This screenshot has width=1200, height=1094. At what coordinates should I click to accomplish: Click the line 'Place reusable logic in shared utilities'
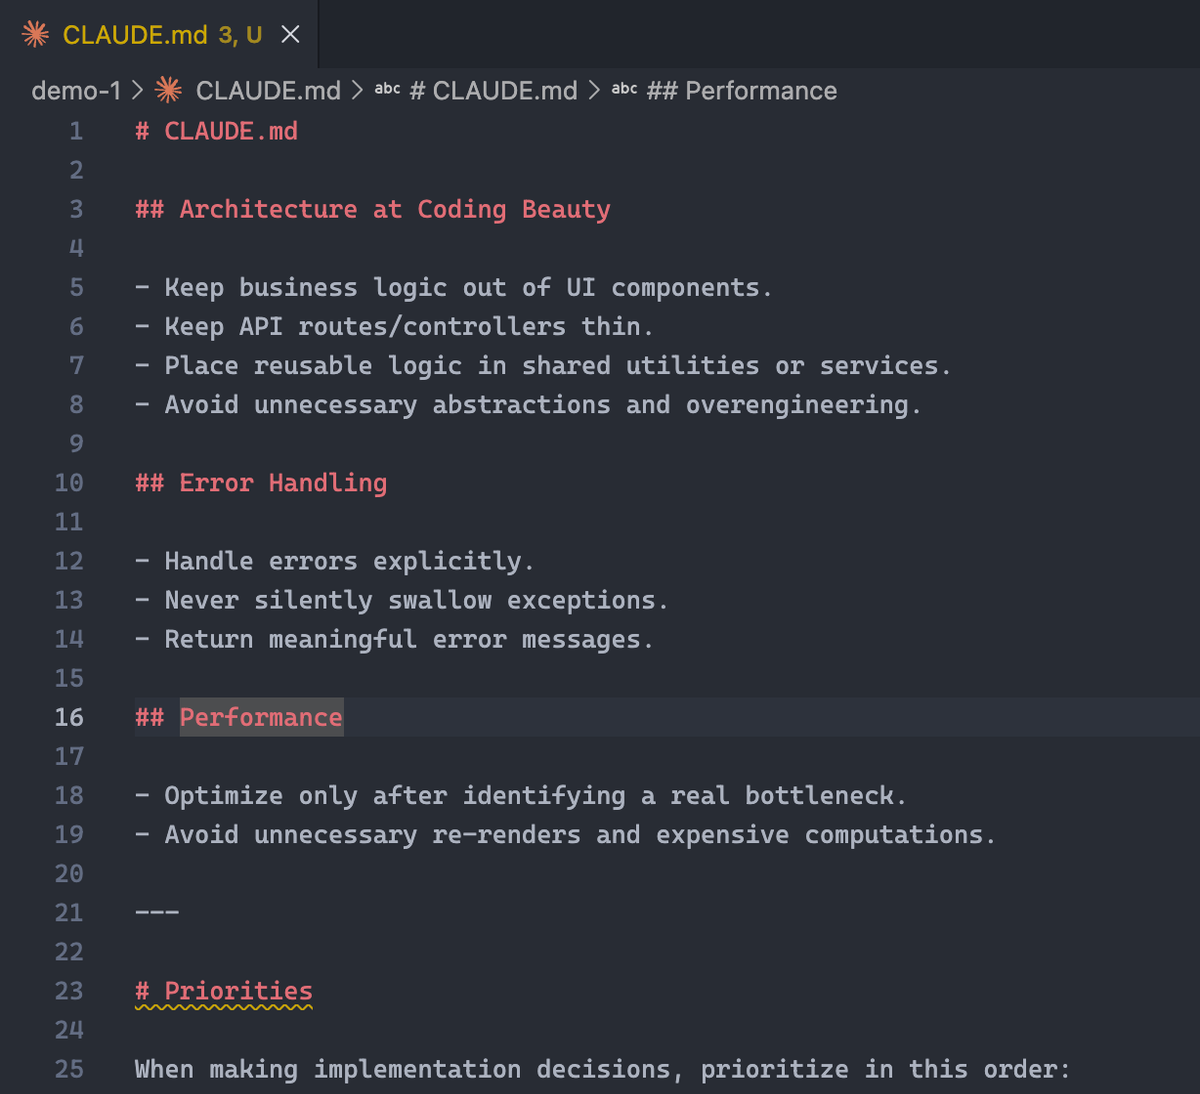click(543, 366)
